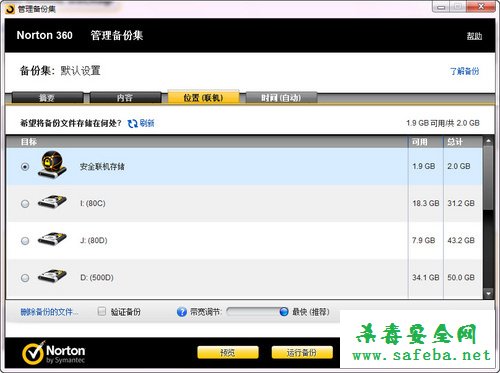Select the I: (80C) radio button
This screenshot has width=500, height=373.
click(x=25, y=204)
